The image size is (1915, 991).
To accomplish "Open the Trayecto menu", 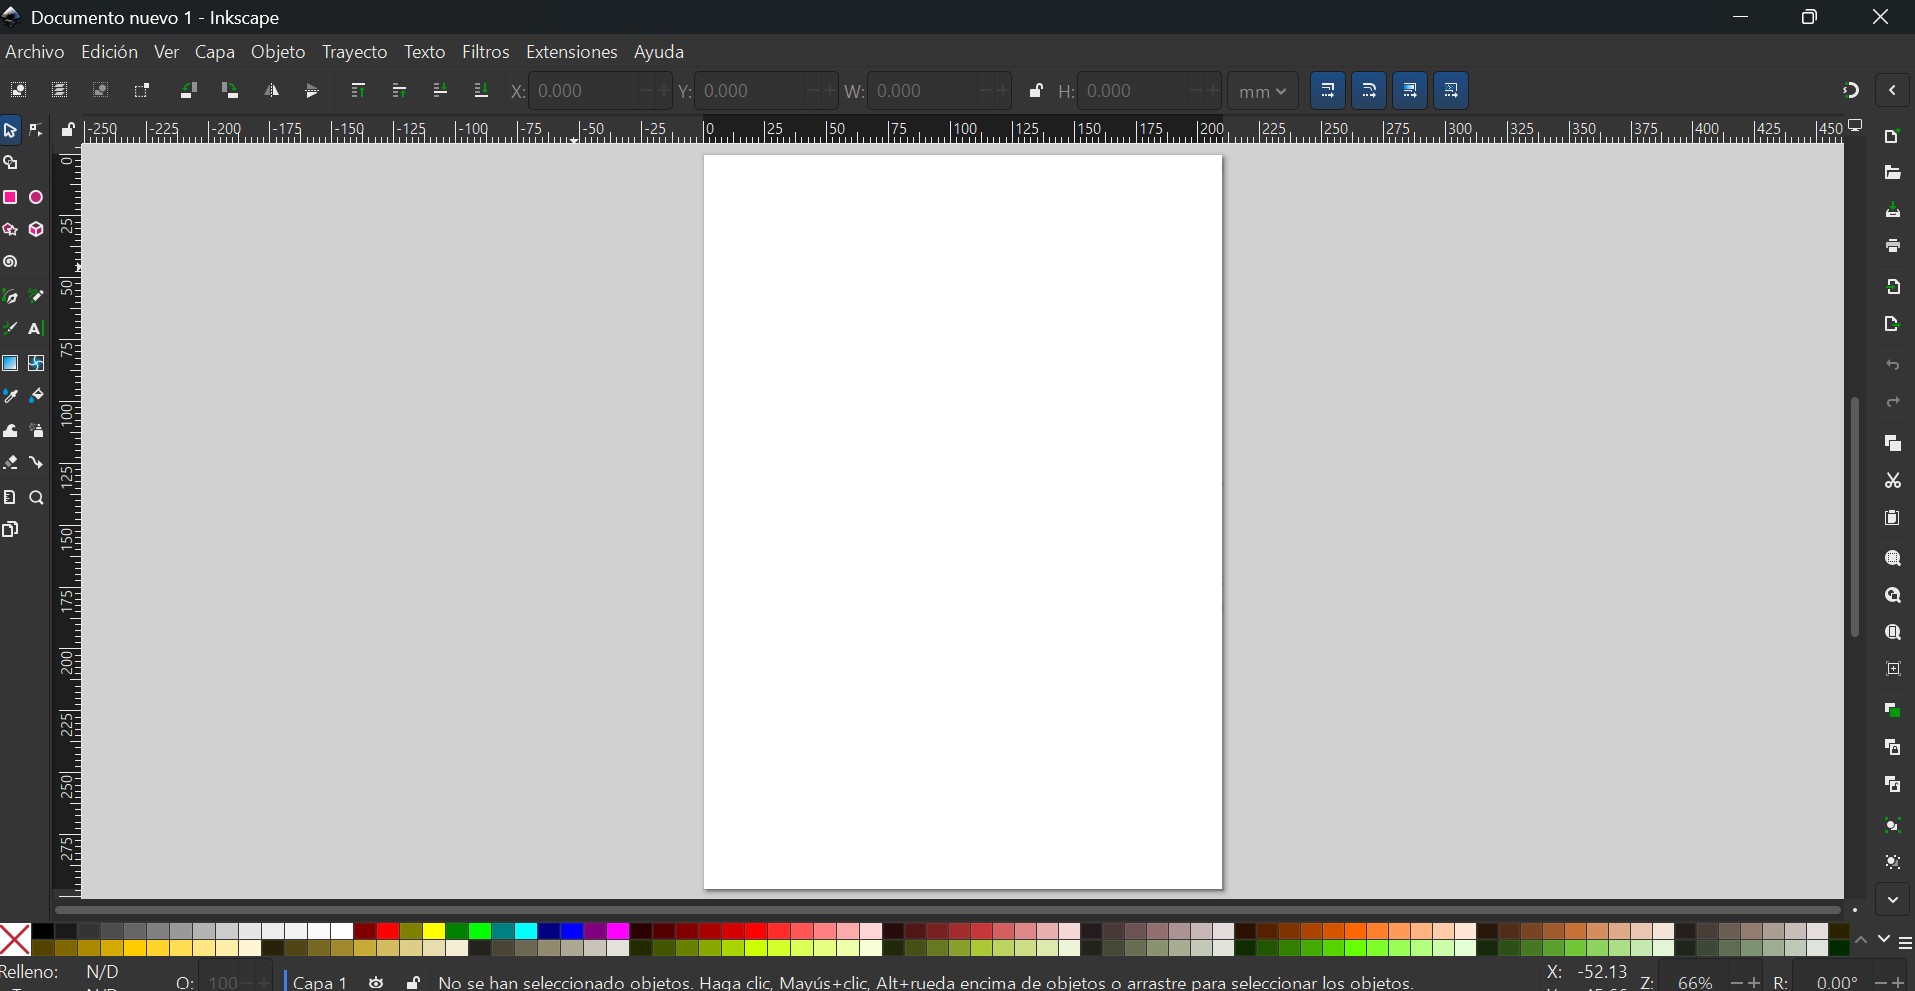I will point(355,52).
